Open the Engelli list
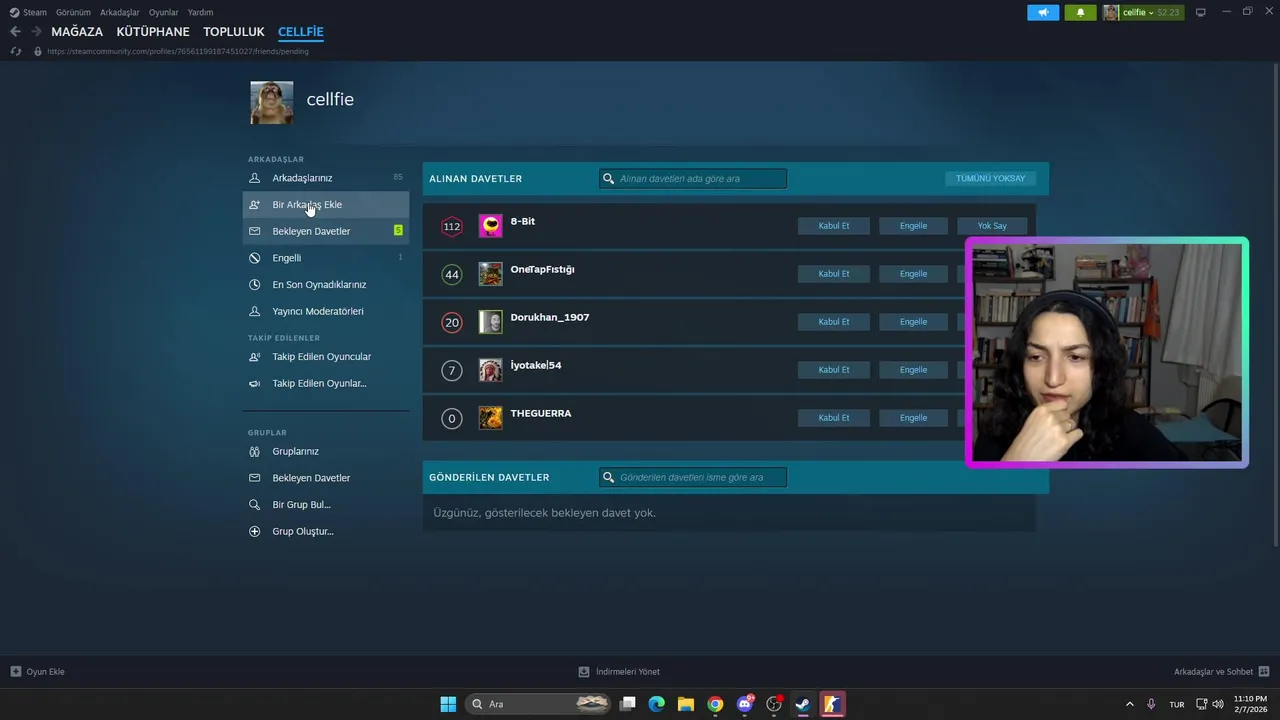Screen dimensions: 1280x720 click(x=325, y=258)
